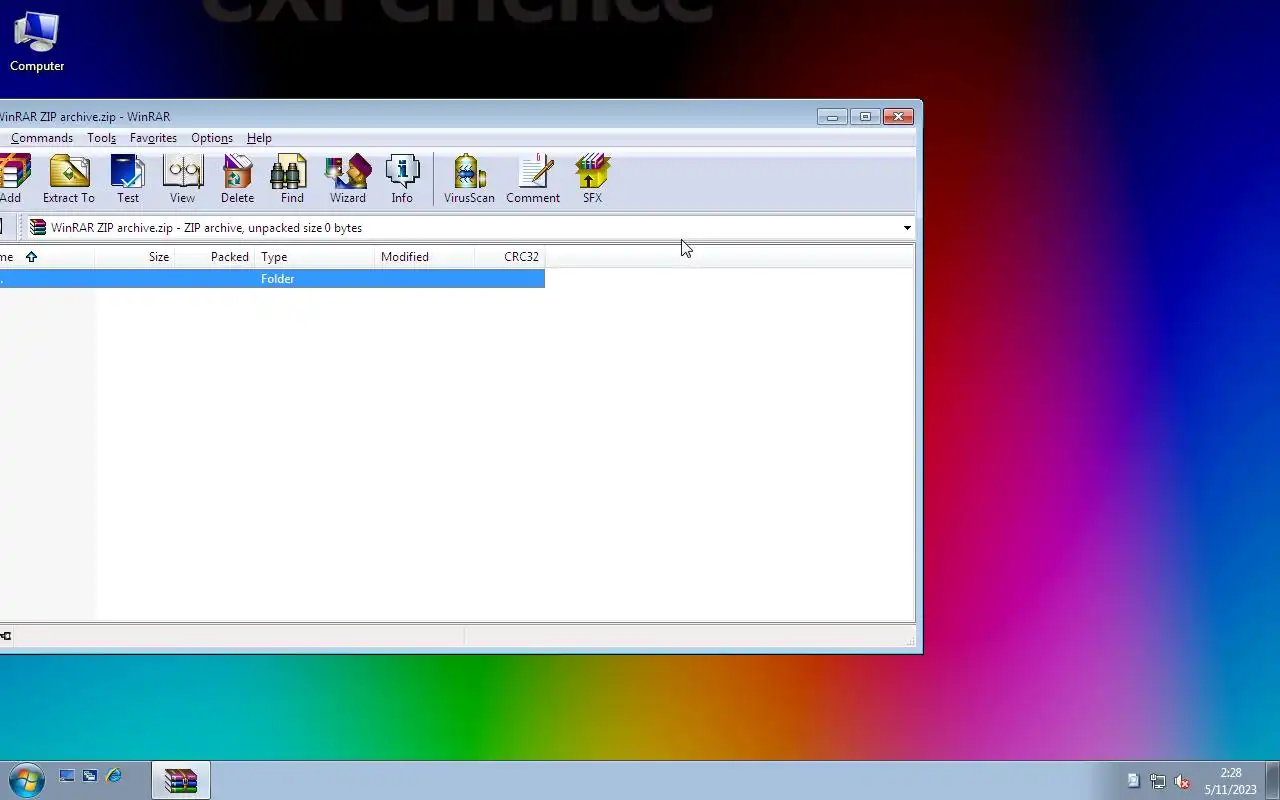Sort by the CRC32 column header
1280x800 pixels.
[510, 257]
